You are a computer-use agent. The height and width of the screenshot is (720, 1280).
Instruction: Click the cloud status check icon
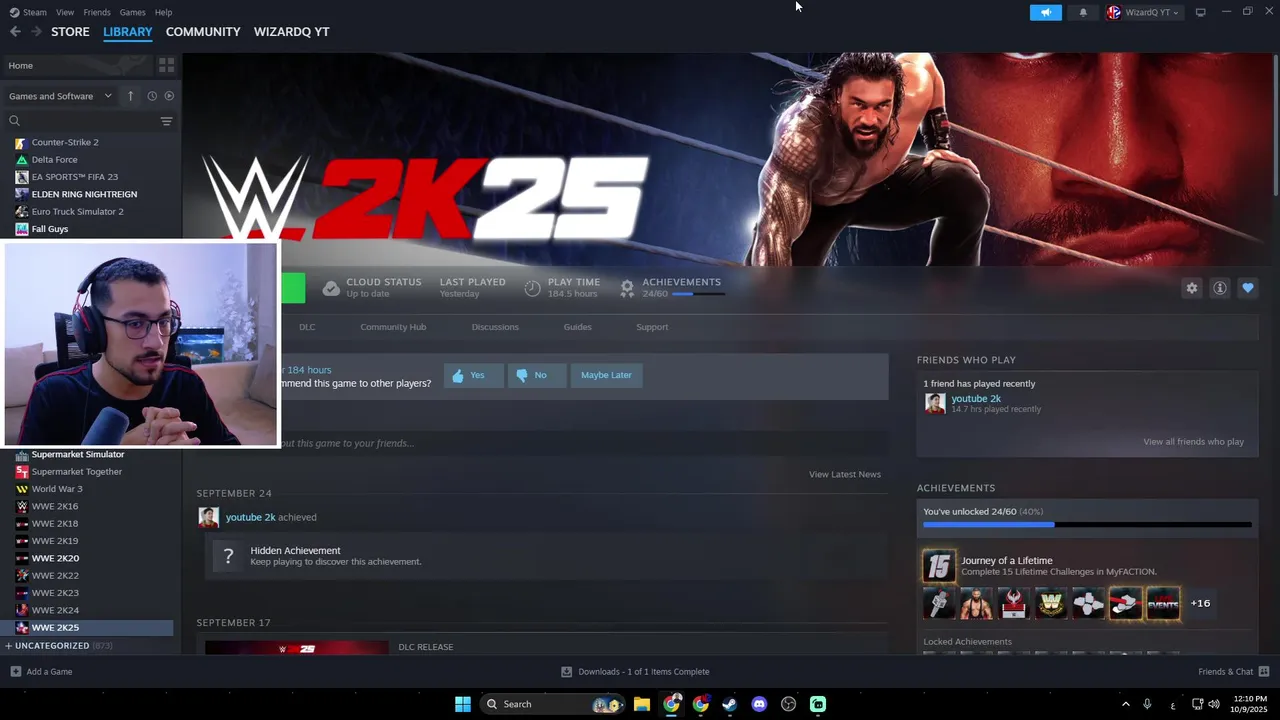[x=331, y=288]
